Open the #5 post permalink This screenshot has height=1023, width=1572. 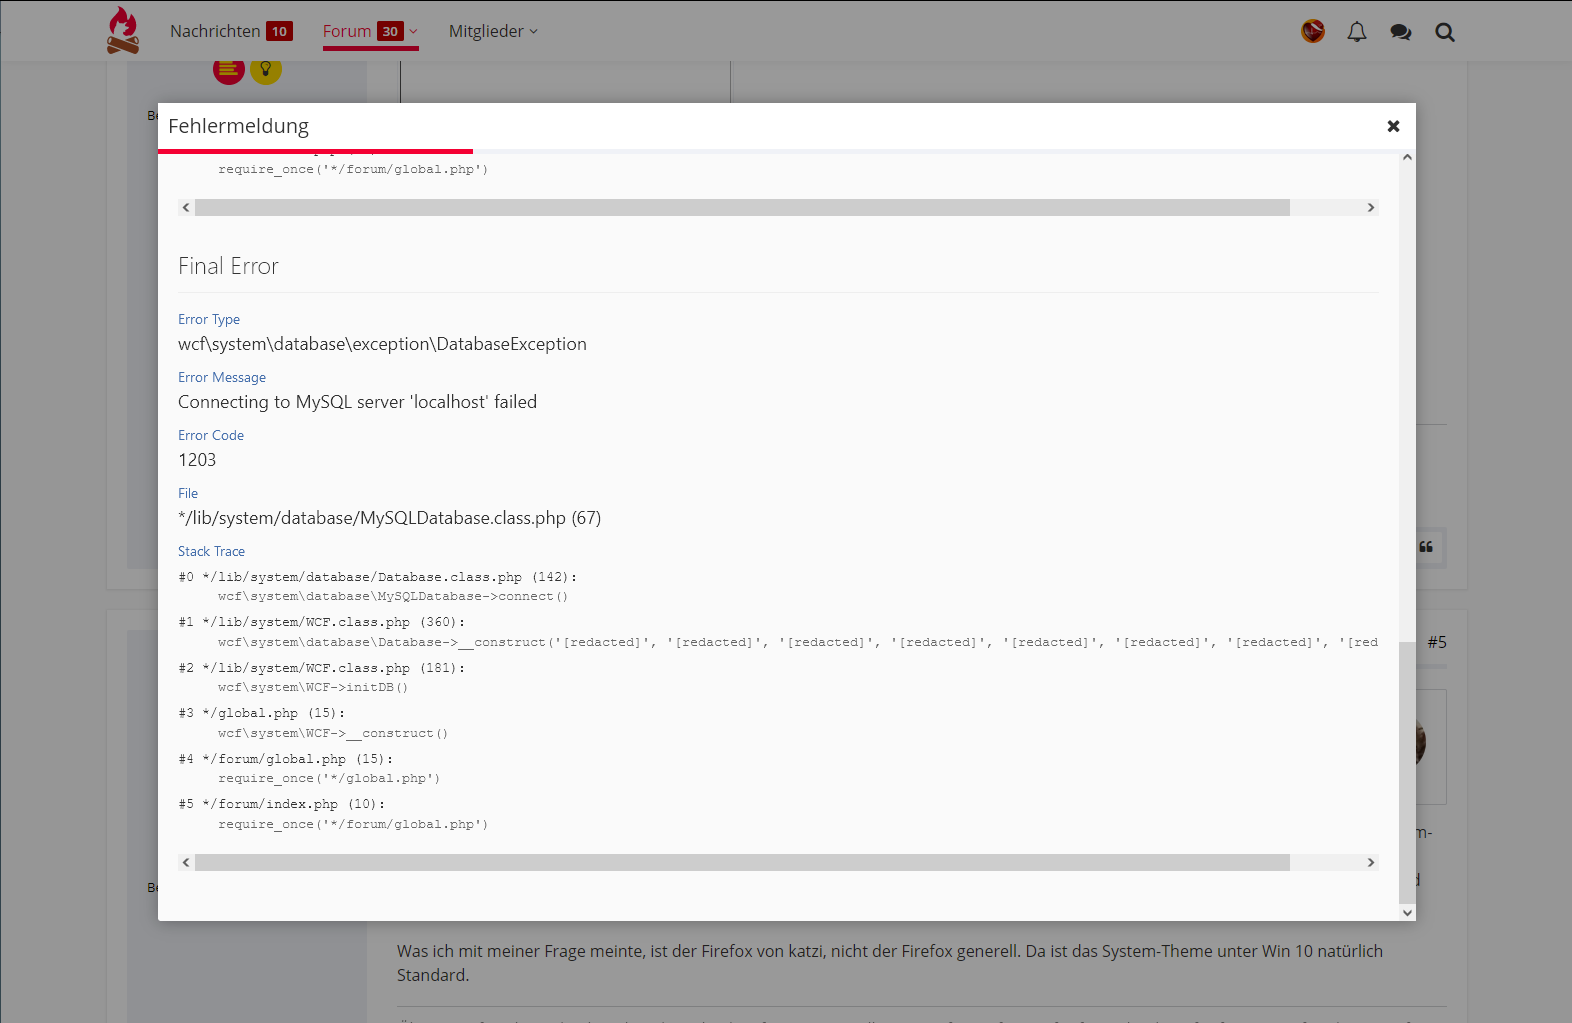tap(1437, 642)
